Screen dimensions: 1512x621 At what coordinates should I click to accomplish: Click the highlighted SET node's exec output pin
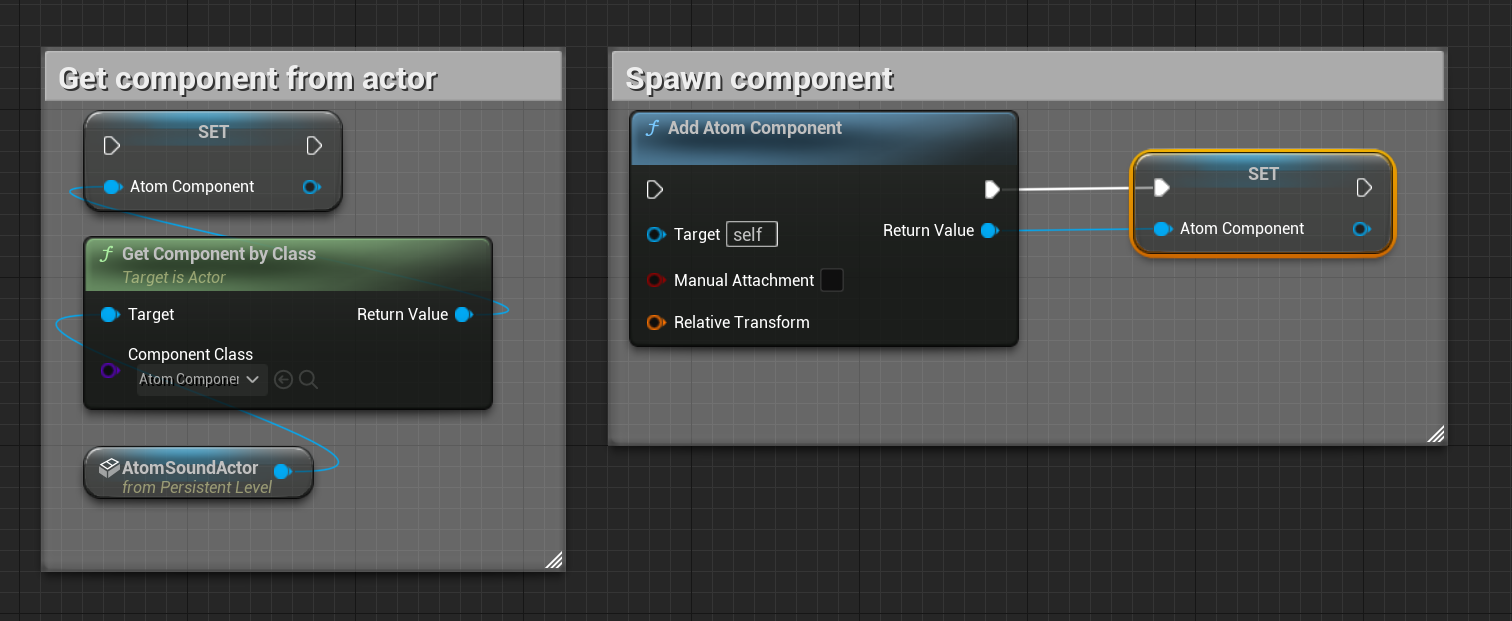coord(1364,188)
